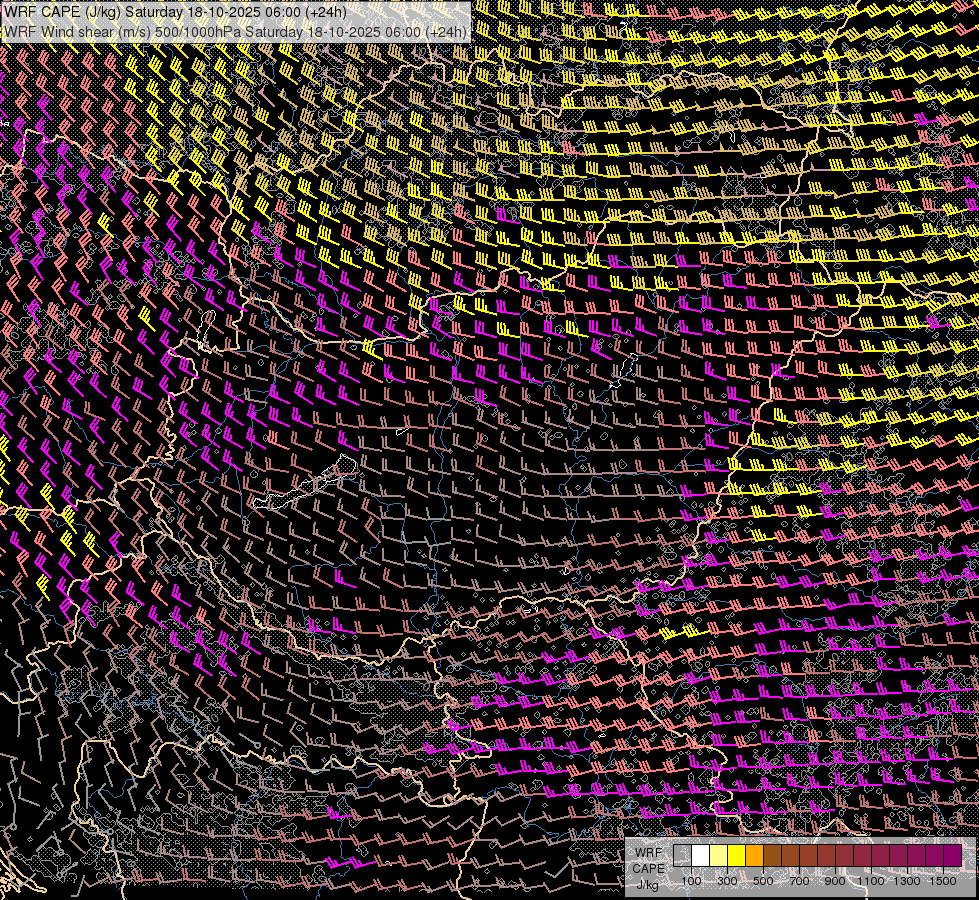
Task: Click the WRF word in the legend
Action: click(648, 853)
